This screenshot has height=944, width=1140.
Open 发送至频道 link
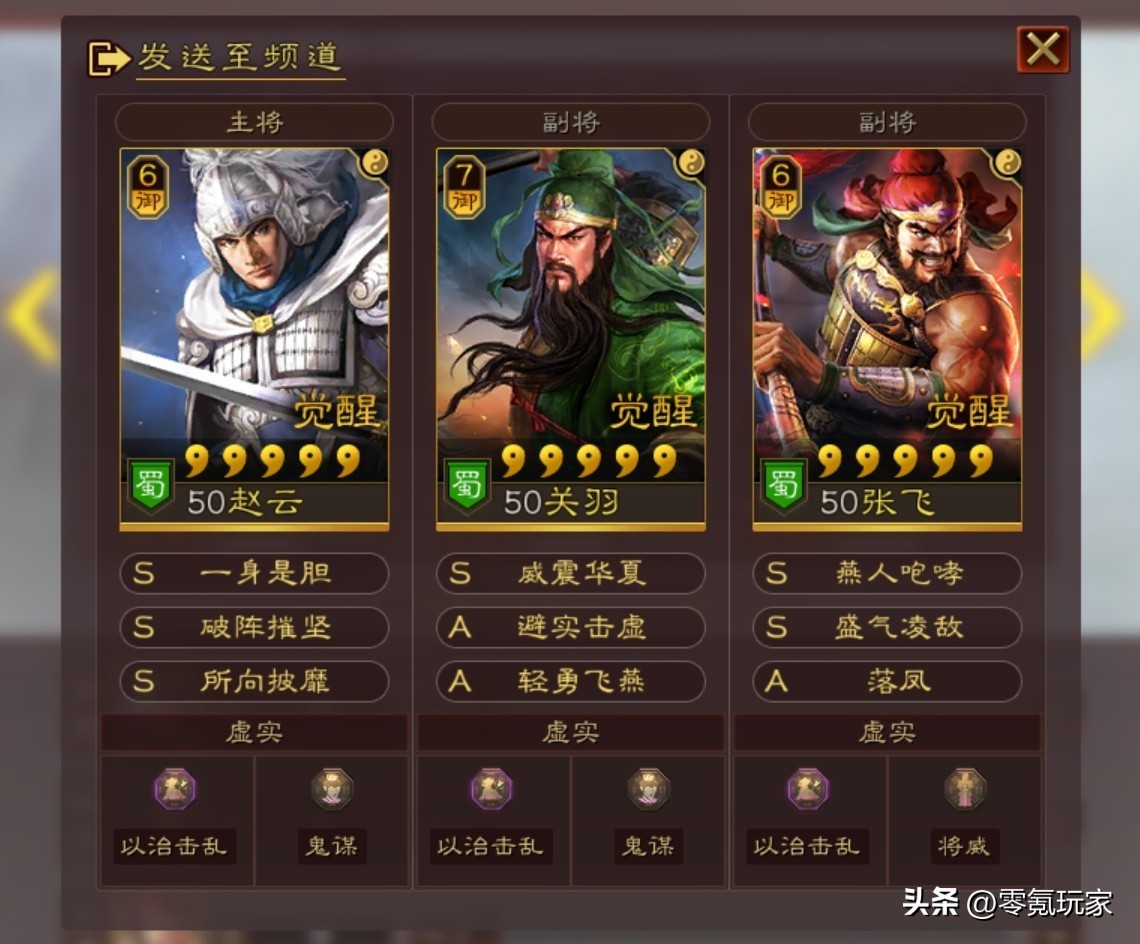point(239,57)
